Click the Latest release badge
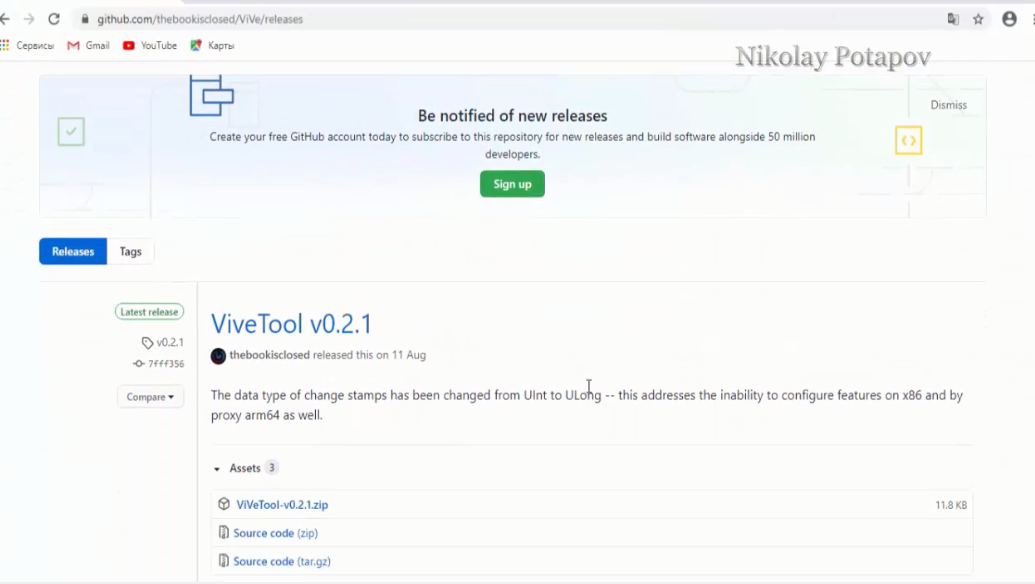This screenshot has width=1035, height=584. pos(149,311)
